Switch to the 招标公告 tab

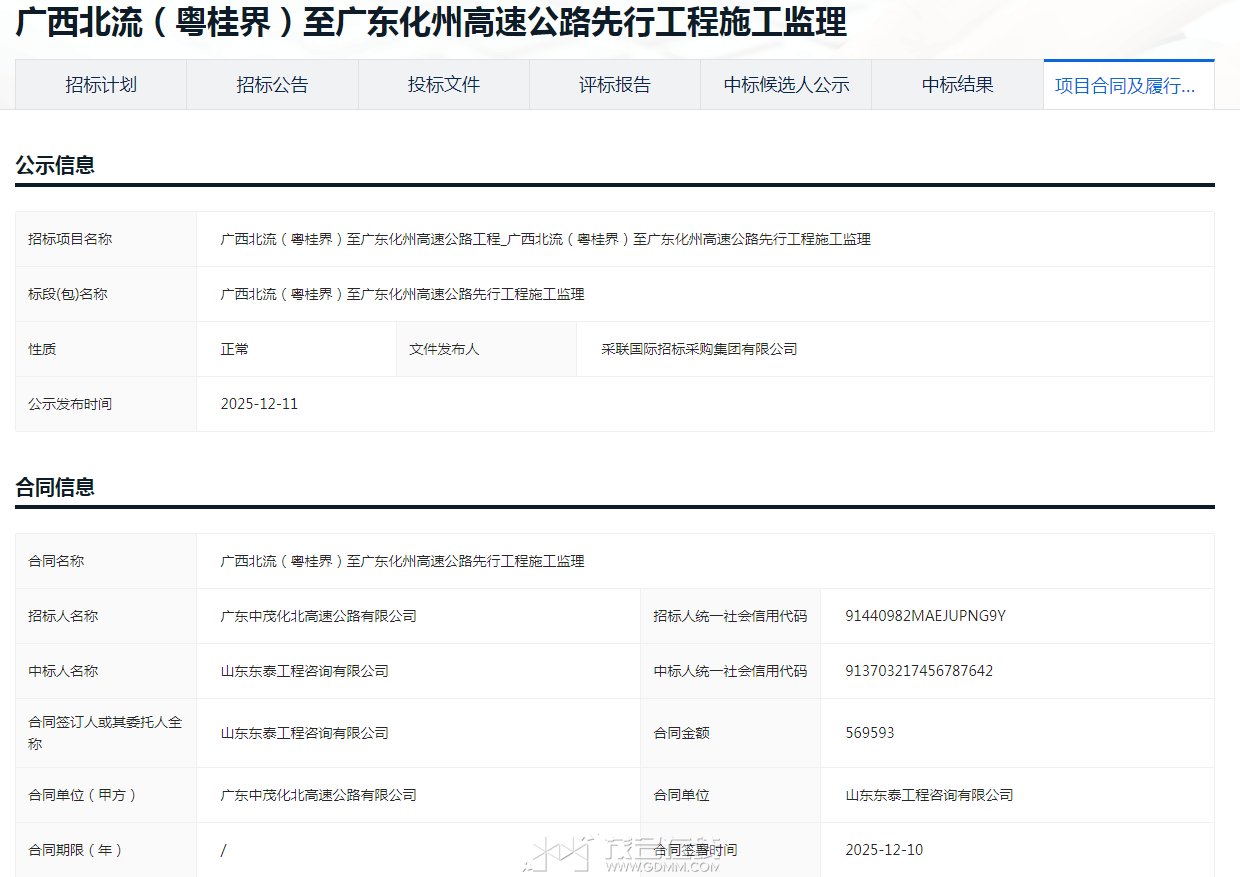(272, 85)
